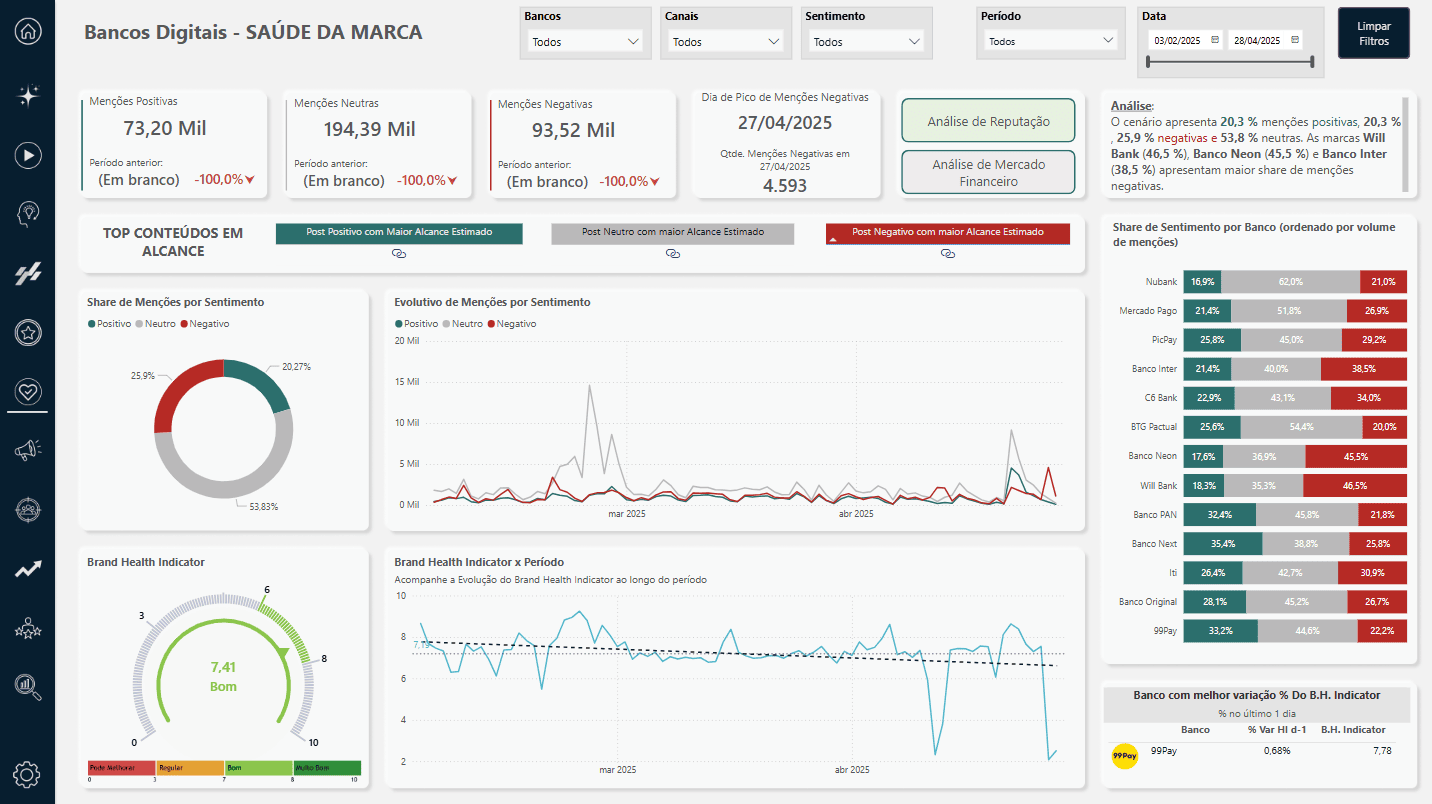Open Análise de Reputação page
Viewport: 1432px width, 804px height.
(989, 121)
